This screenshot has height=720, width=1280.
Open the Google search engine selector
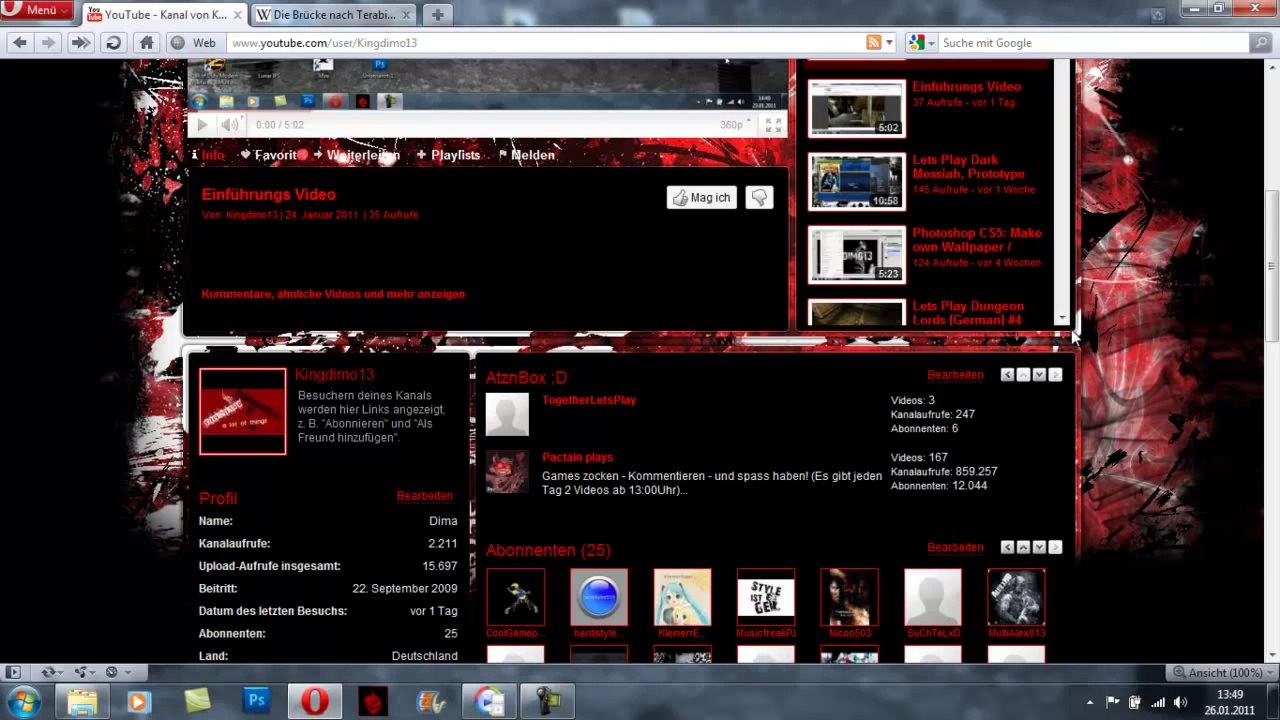point(921,43)
